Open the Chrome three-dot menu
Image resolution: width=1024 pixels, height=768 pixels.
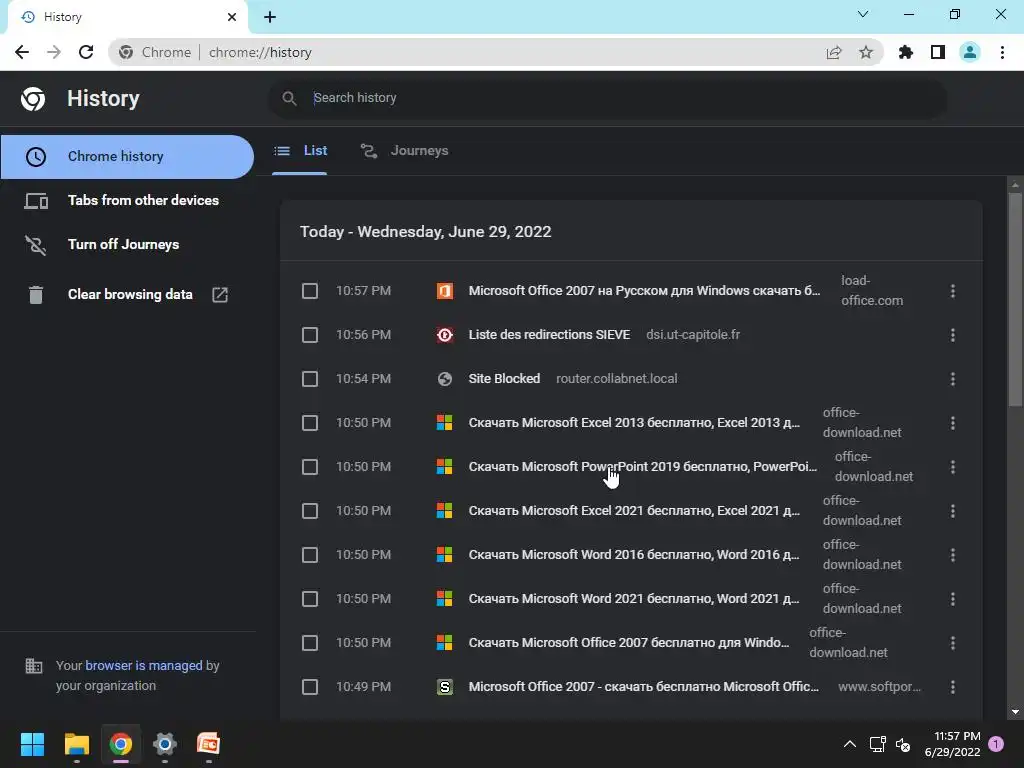click(1002, 52)
